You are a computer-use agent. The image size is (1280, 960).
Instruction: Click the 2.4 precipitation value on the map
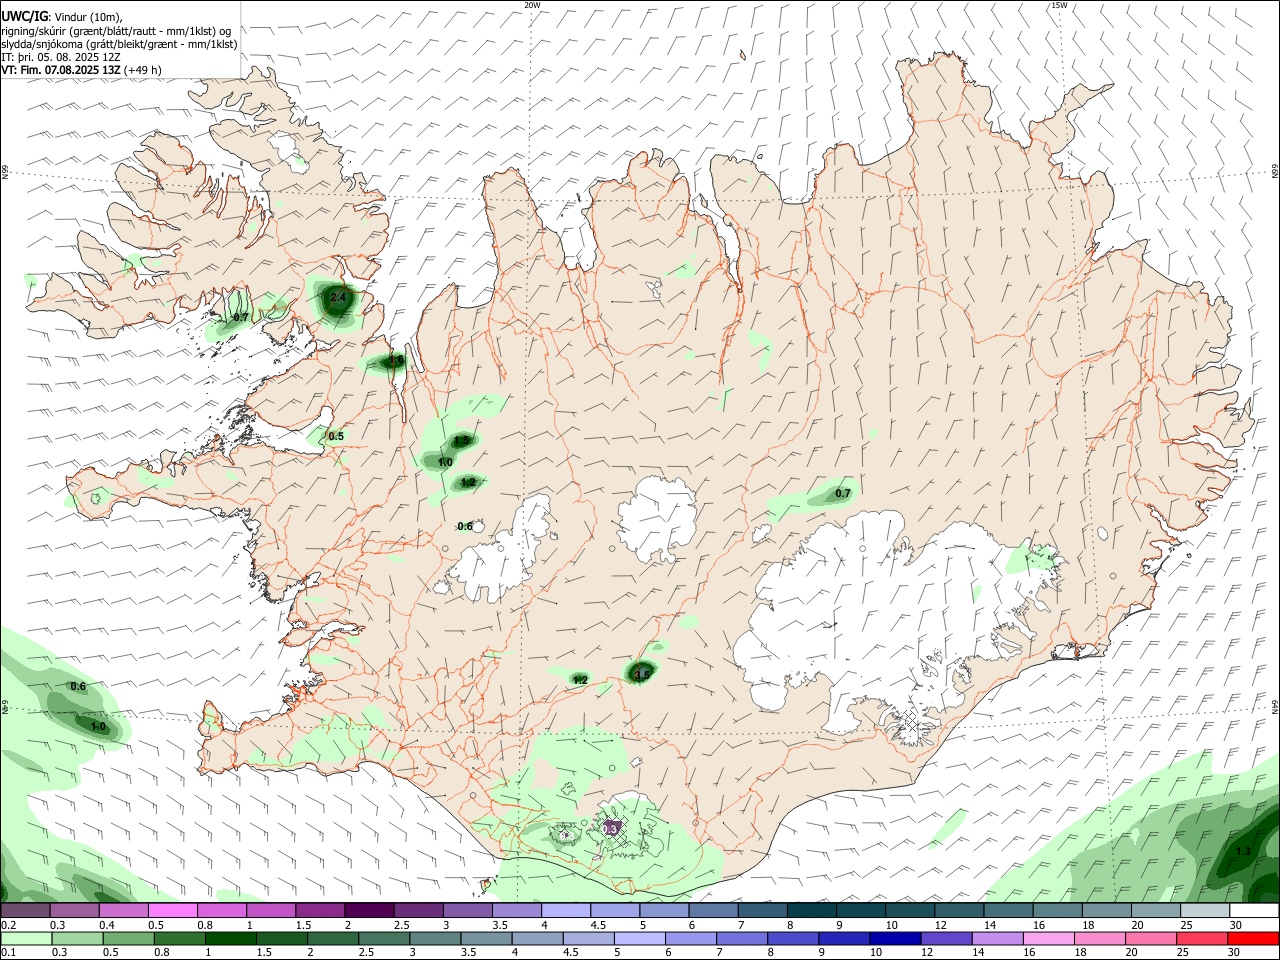click(x=338, y=297)
